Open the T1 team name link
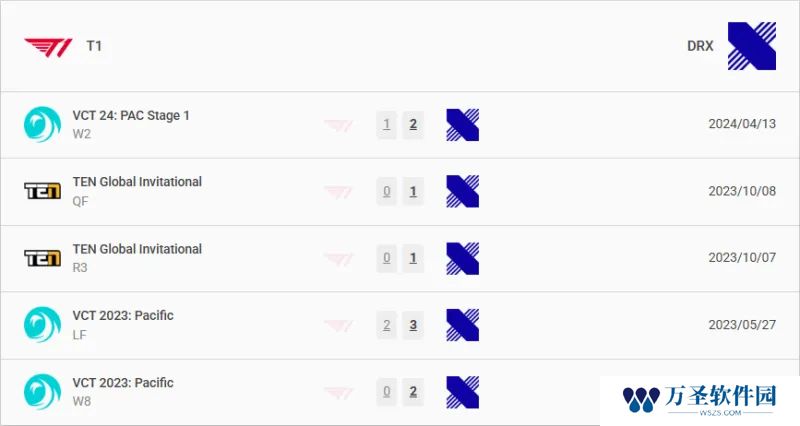Viewport: 800px width, 426px height. coord(94,46)
